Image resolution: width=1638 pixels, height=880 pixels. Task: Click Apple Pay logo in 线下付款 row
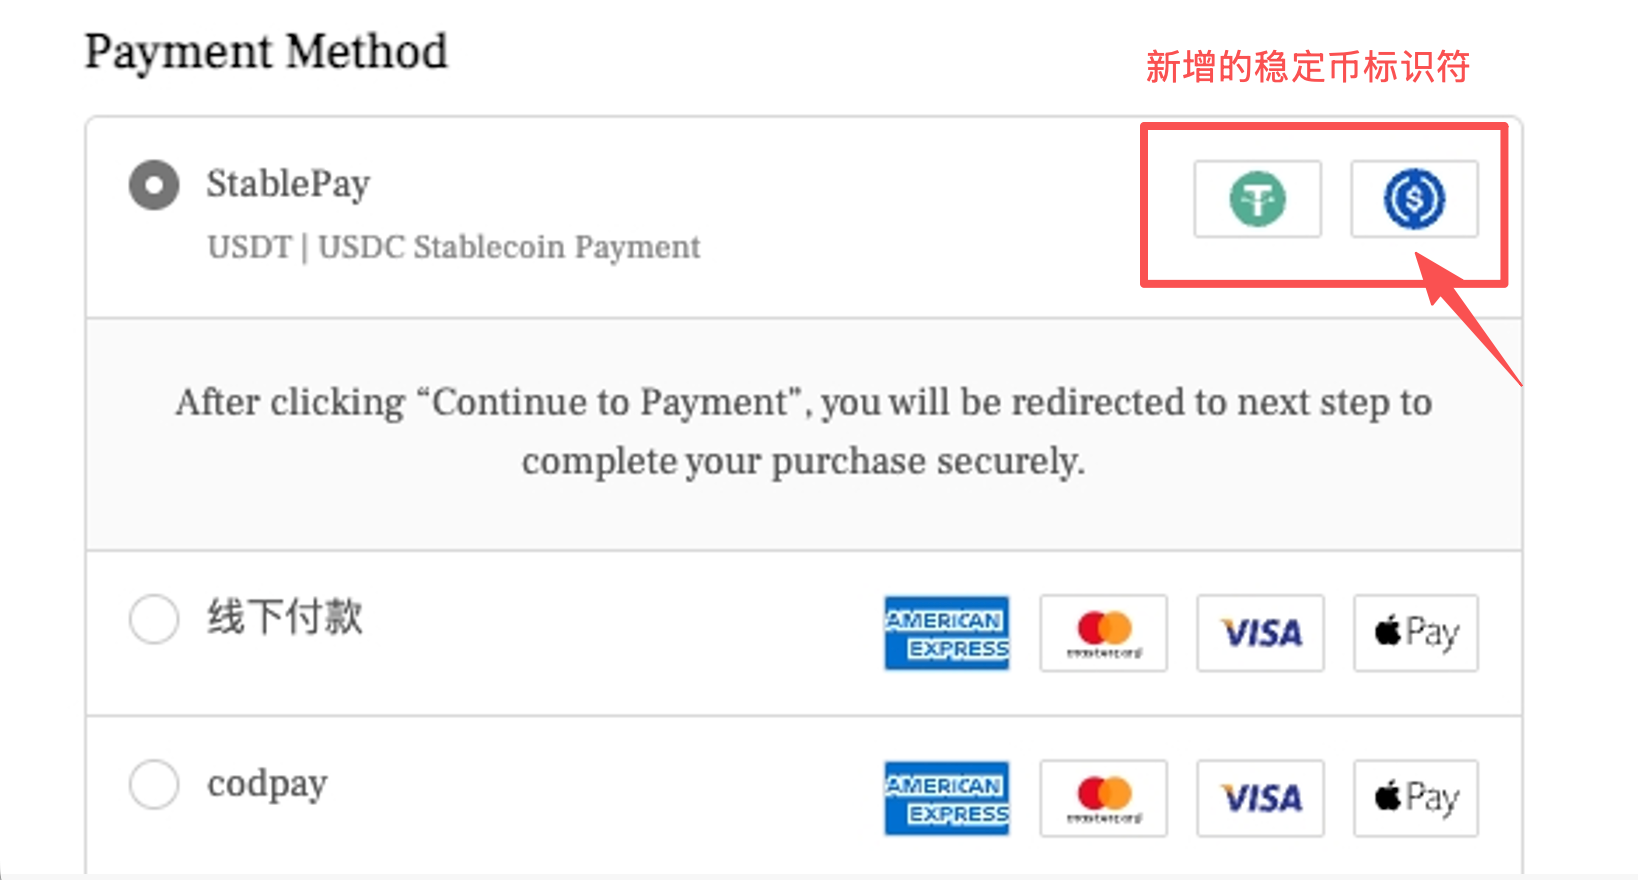click(x=1416, y=633)
